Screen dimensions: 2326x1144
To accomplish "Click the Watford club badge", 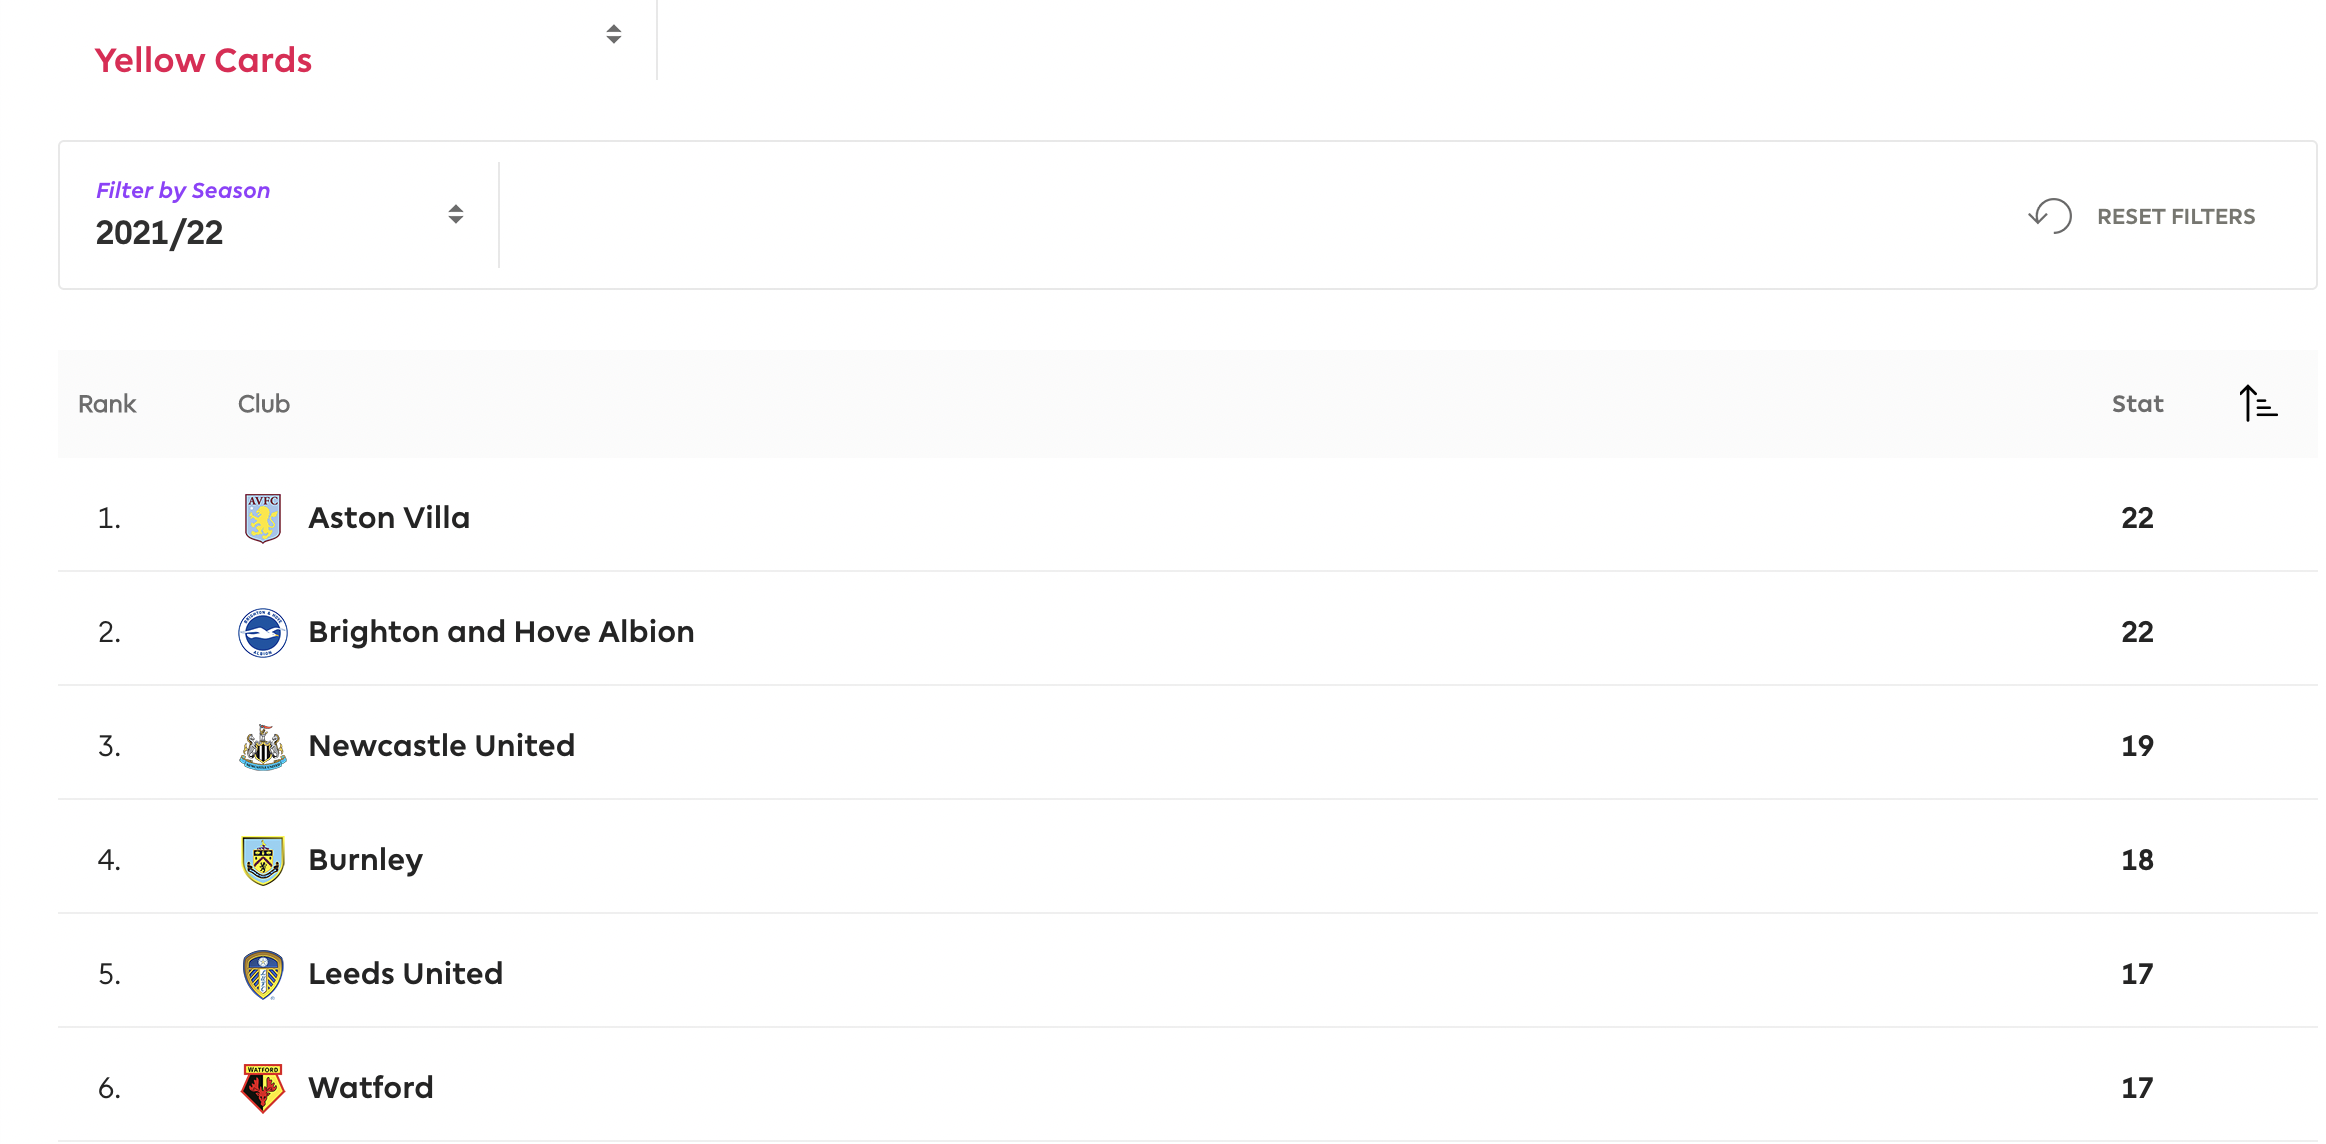I will point(263,1088).
